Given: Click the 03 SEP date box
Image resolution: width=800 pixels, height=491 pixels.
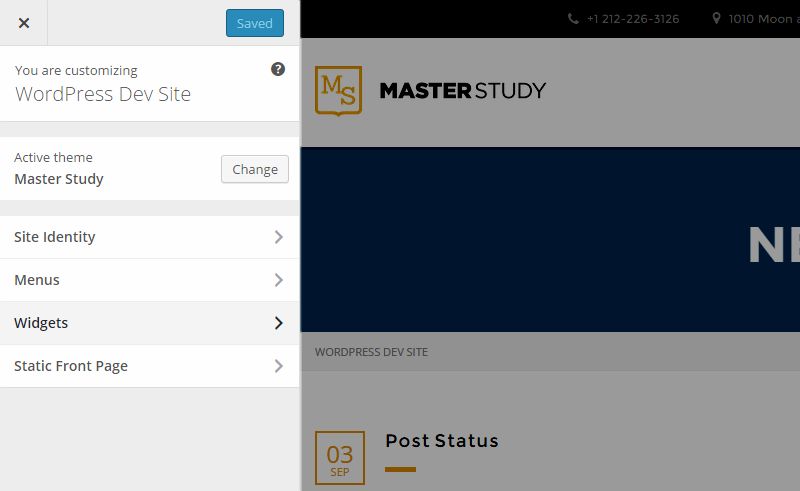Looking at the screenshot, I should [340, 458].
